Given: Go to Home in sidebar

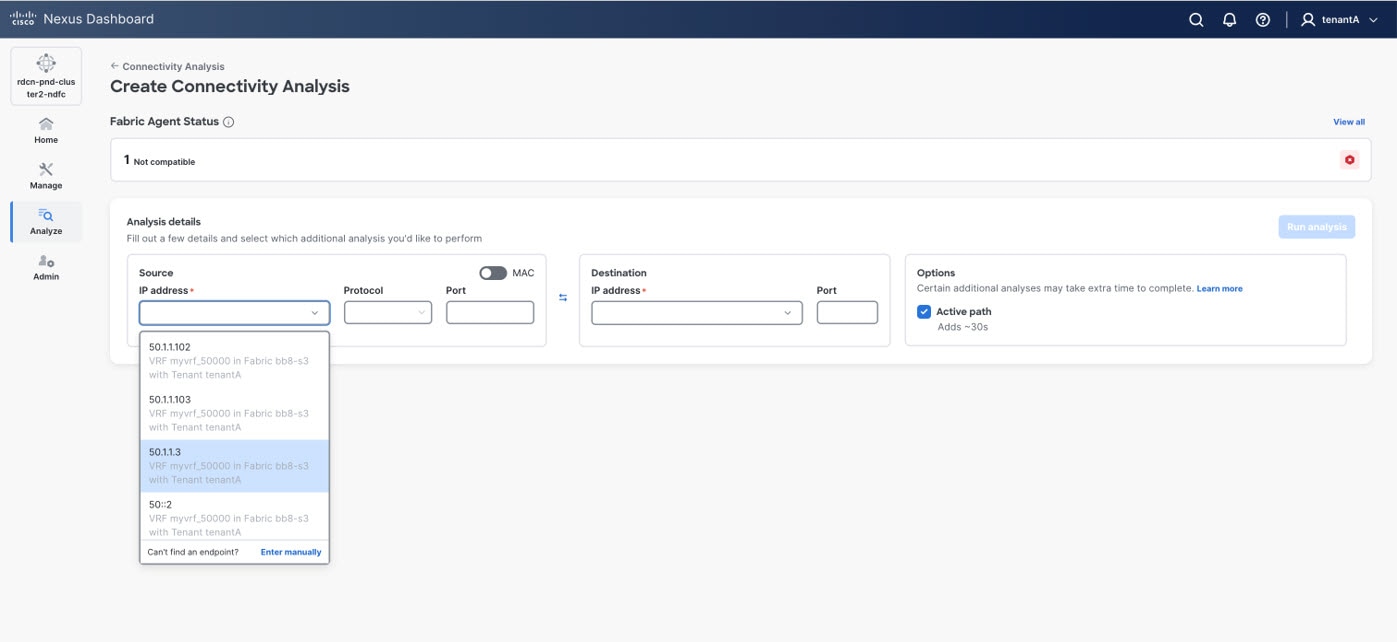Looking at the screenshot, I should [46, 130].
